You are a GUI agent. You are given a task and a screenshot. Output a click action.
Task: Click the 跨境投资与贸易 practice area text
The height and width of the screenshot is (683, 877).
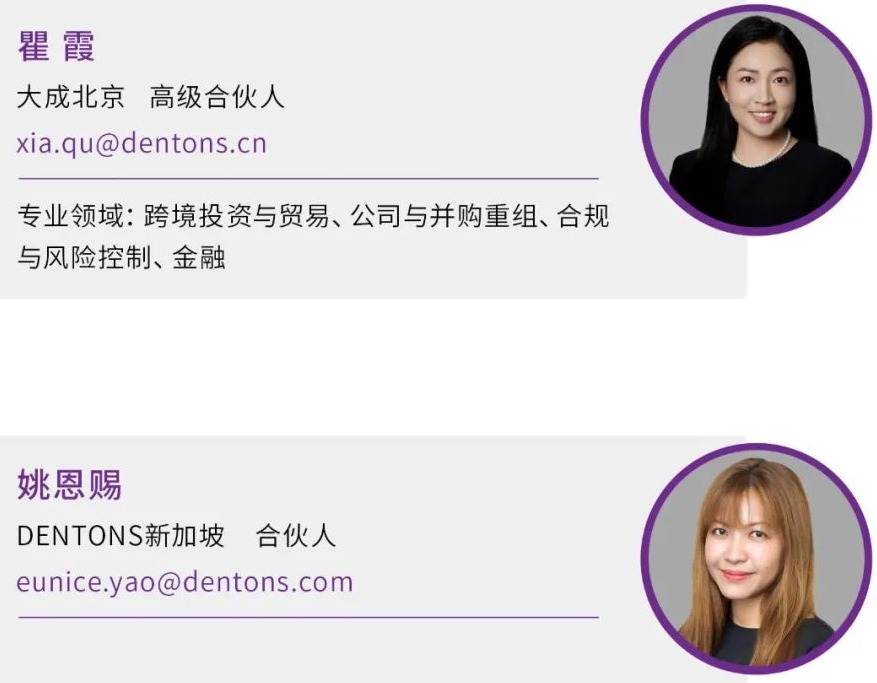click(237, 216)
